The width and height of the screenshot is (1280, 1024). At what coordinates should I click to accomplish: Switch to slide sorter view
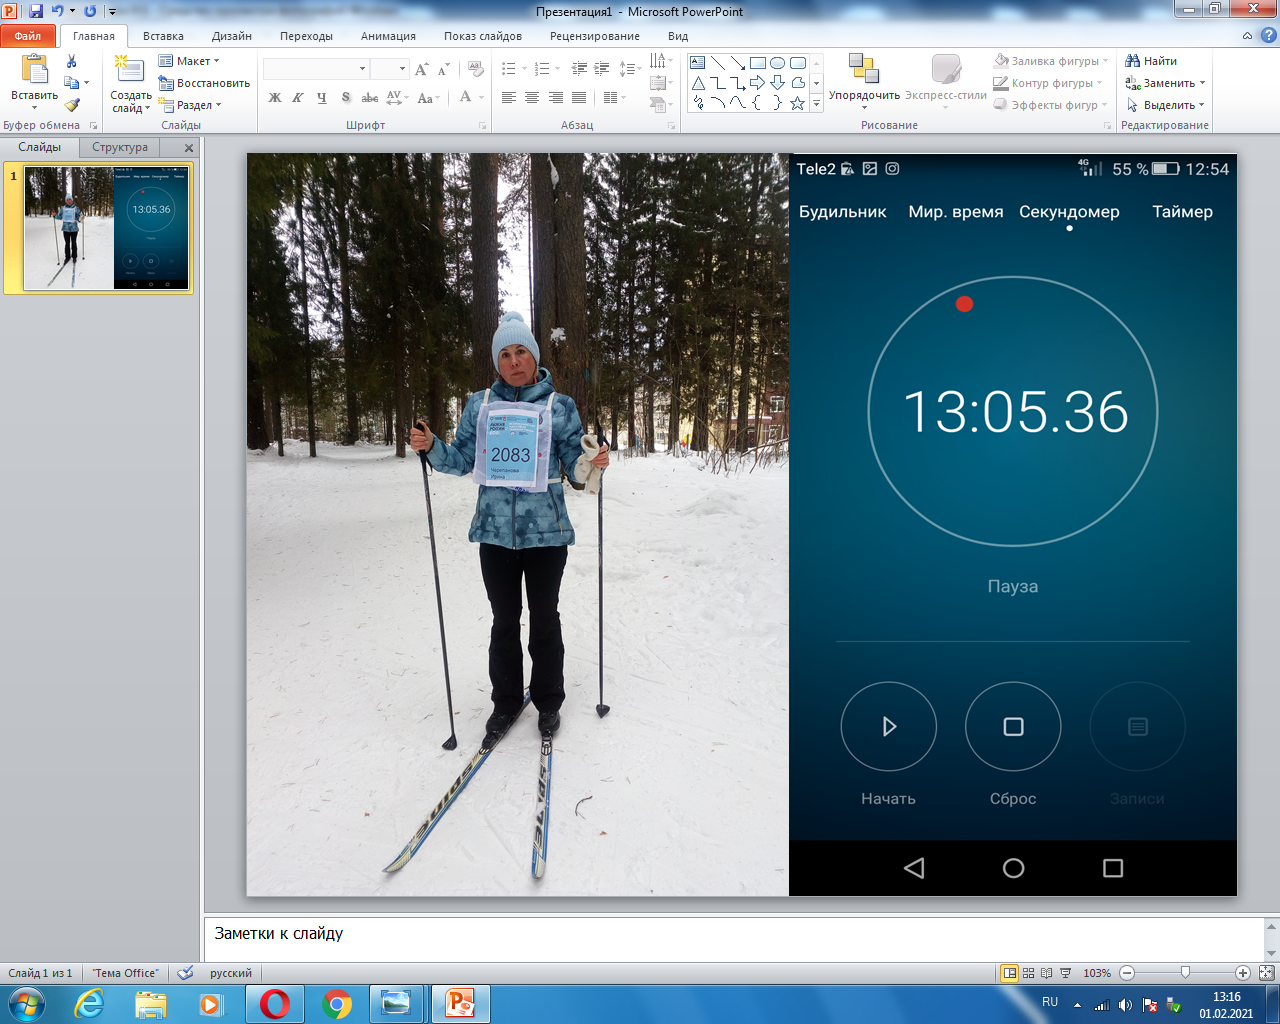1028,973
